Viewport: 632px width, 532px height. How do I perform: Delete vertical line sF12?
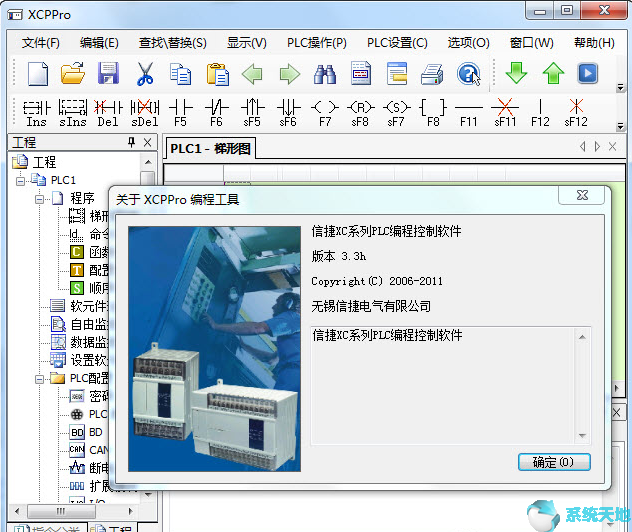[576, 113]
